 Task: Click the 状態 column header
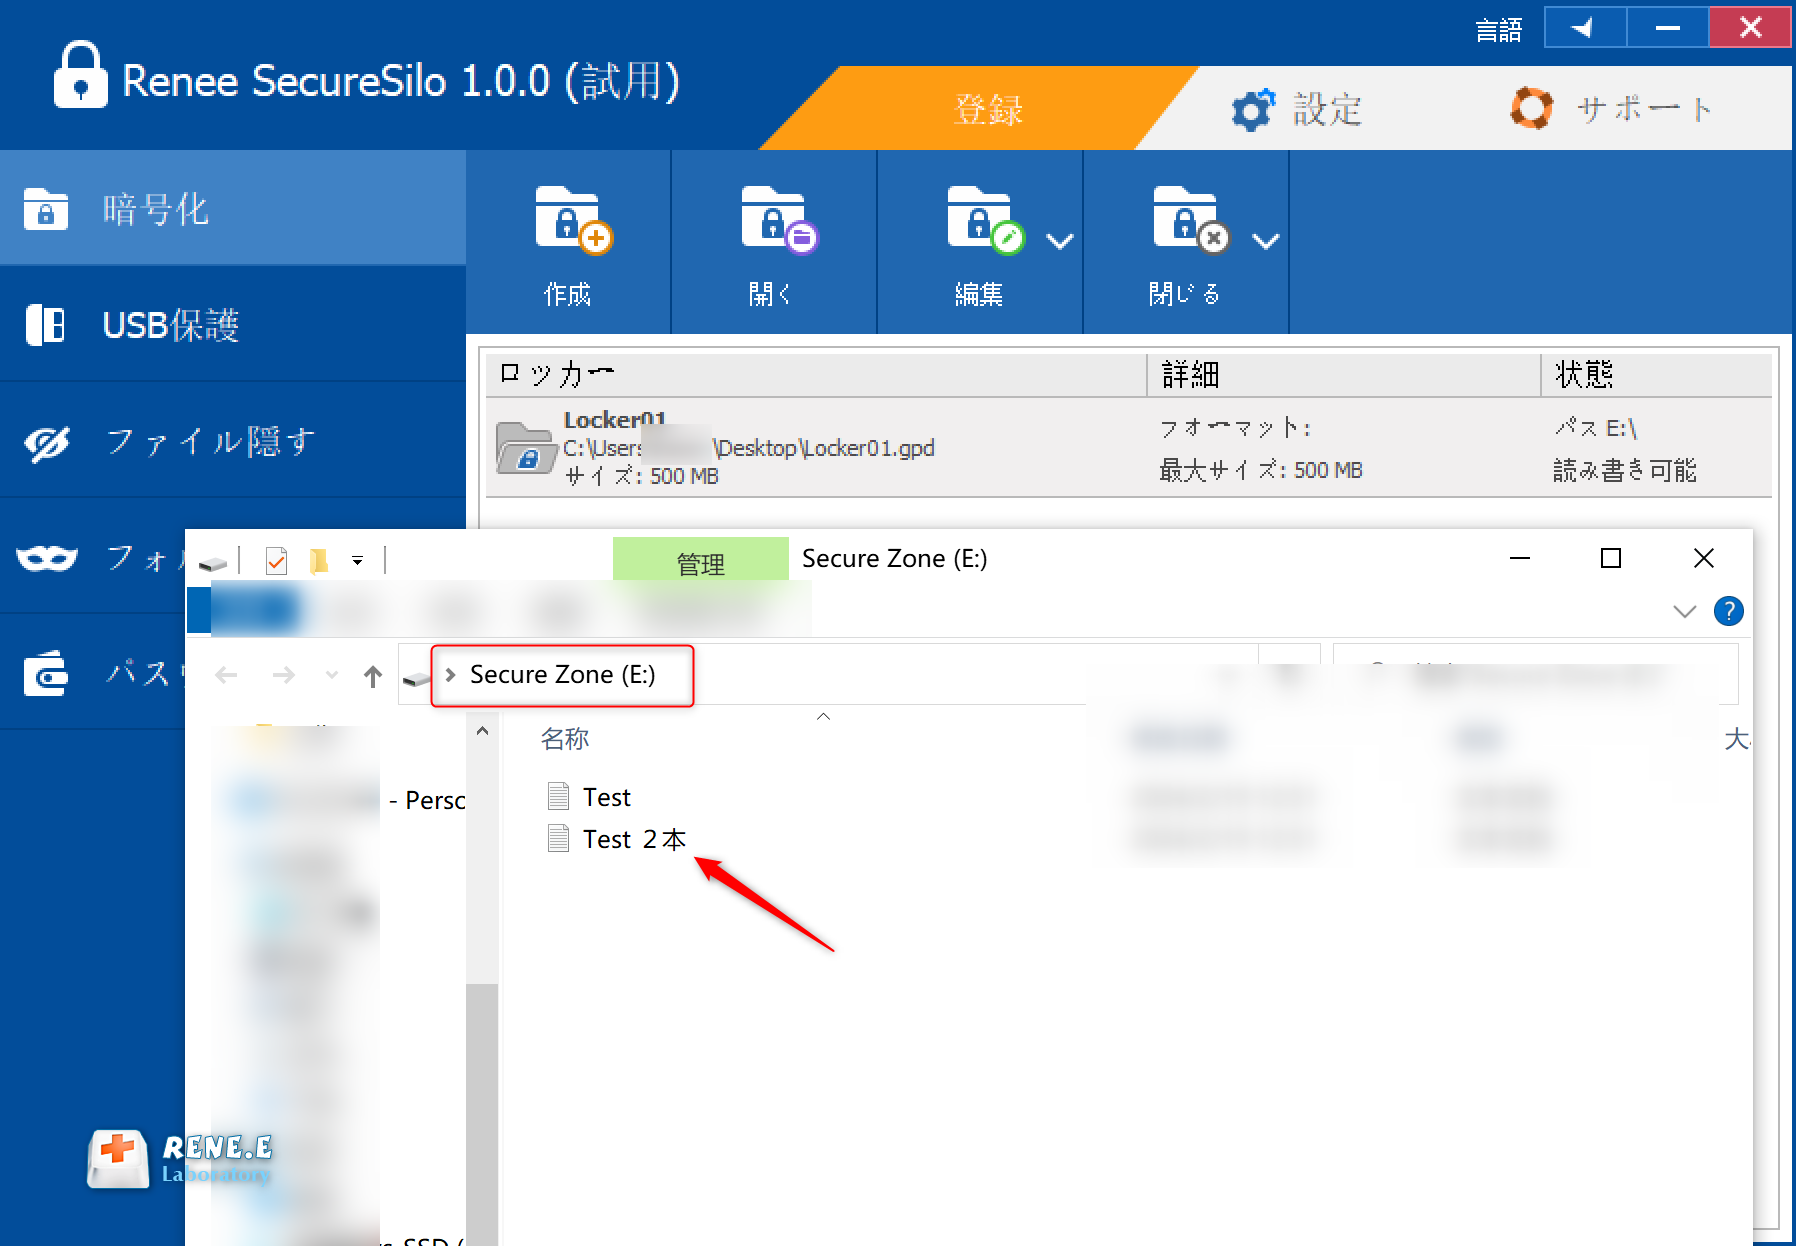point(1656,374)
